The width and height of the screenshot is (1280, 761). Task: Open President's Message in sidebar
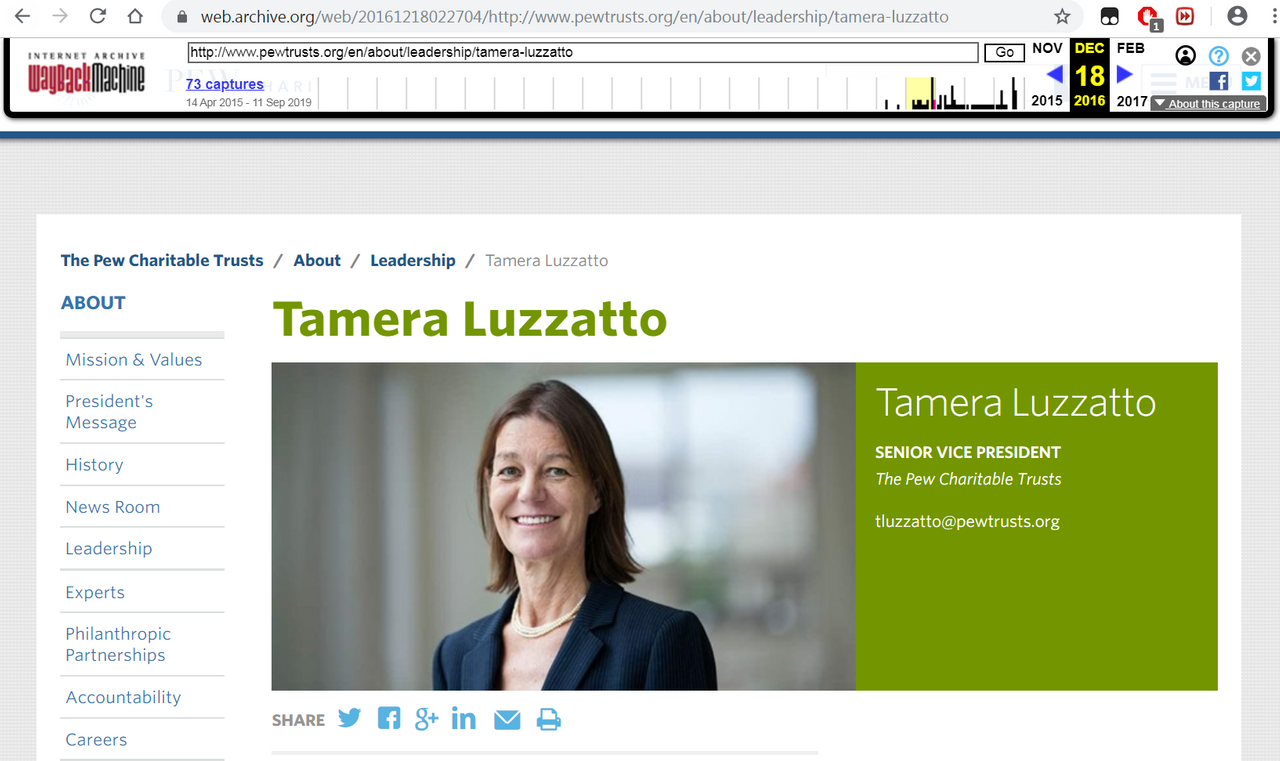(x=109, y=412)
